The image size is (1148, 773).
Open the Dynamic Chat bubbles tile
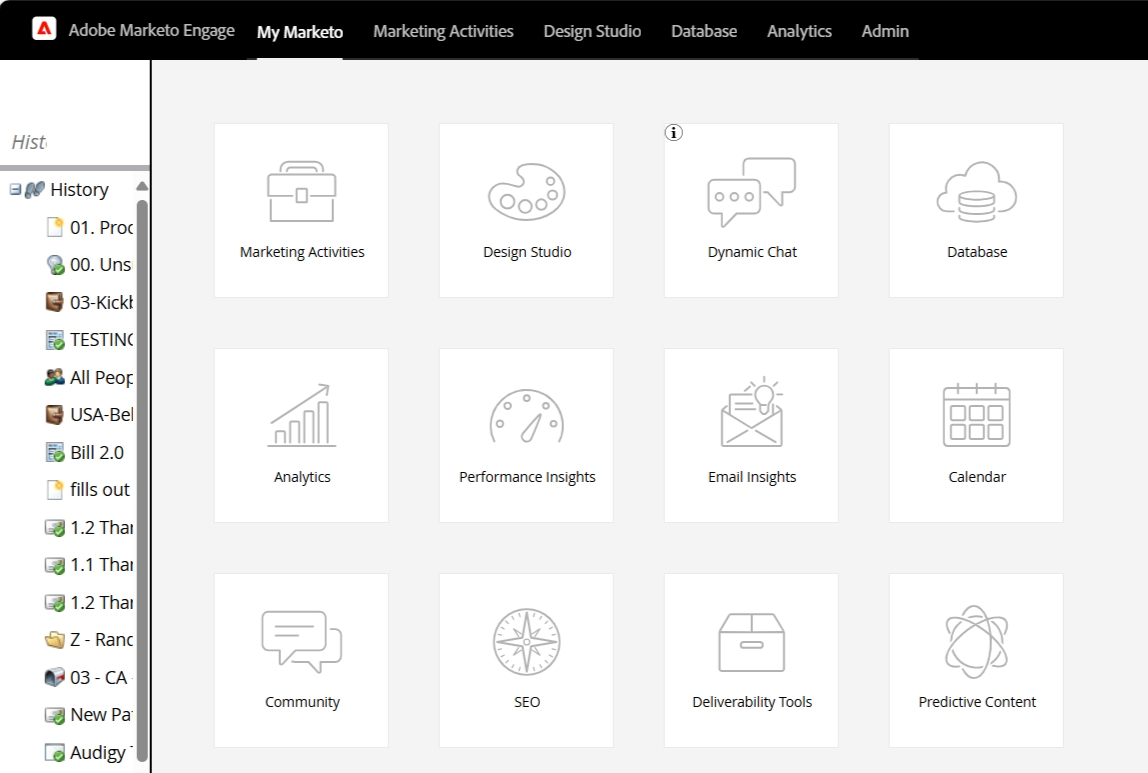pos(751,210)
